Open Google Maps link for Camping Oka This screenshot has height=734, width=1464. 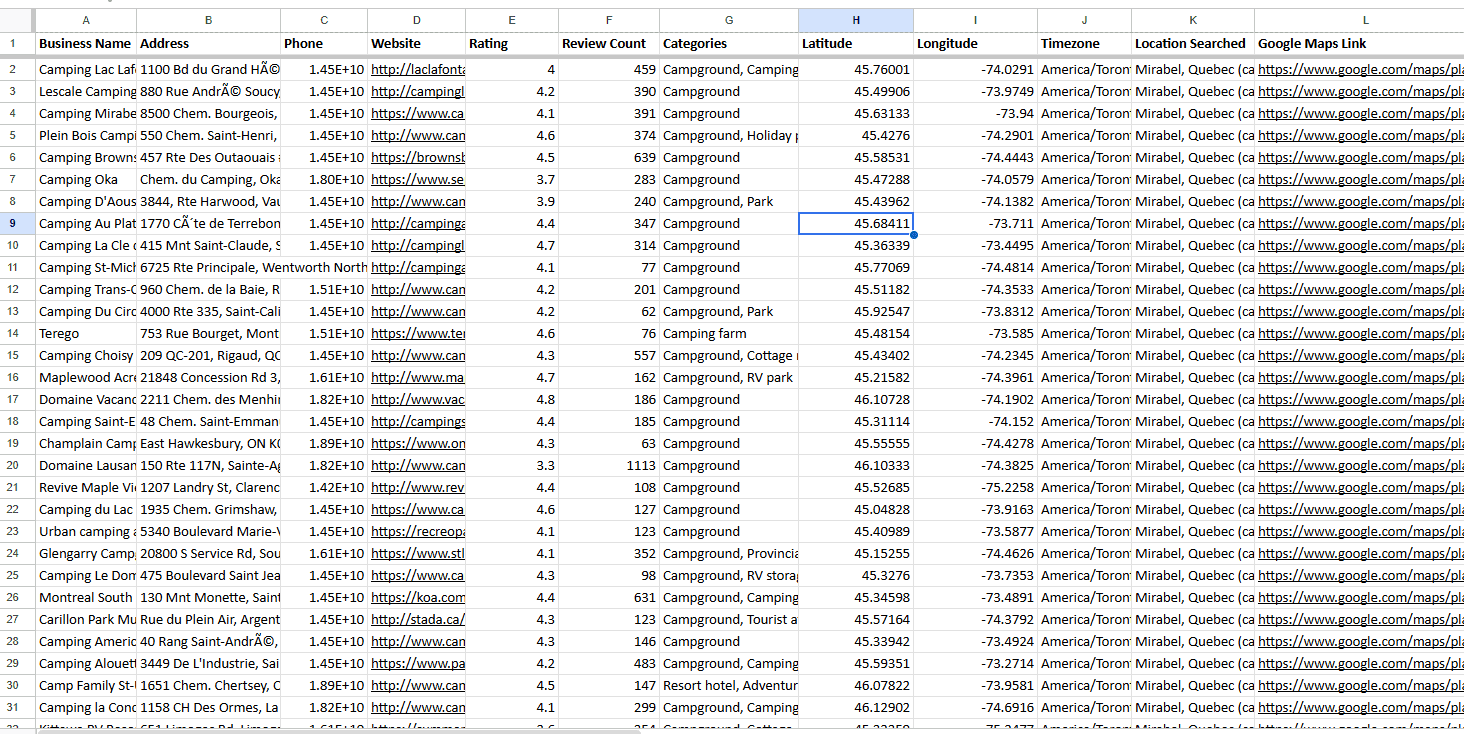[1361, 180]
